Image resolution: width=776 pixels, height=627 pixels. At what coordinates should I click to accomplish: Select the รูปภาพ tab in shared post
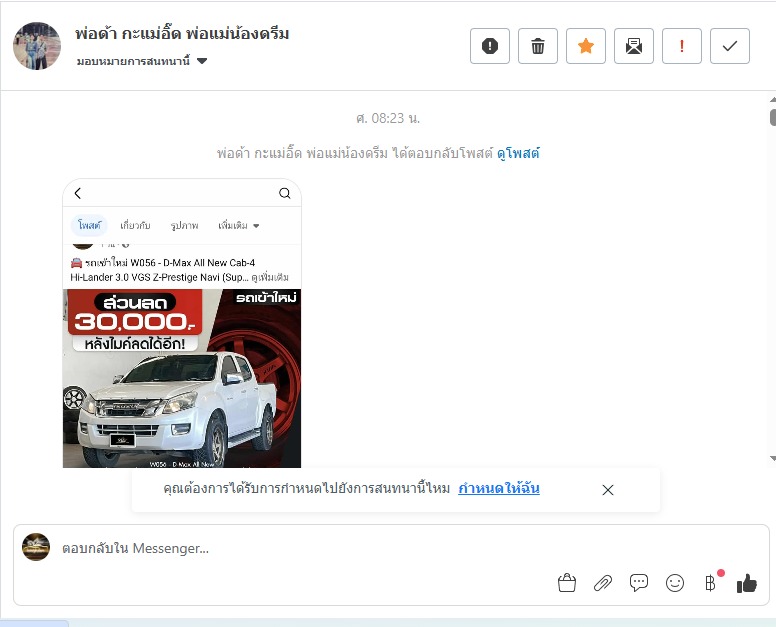click(184, 226)
